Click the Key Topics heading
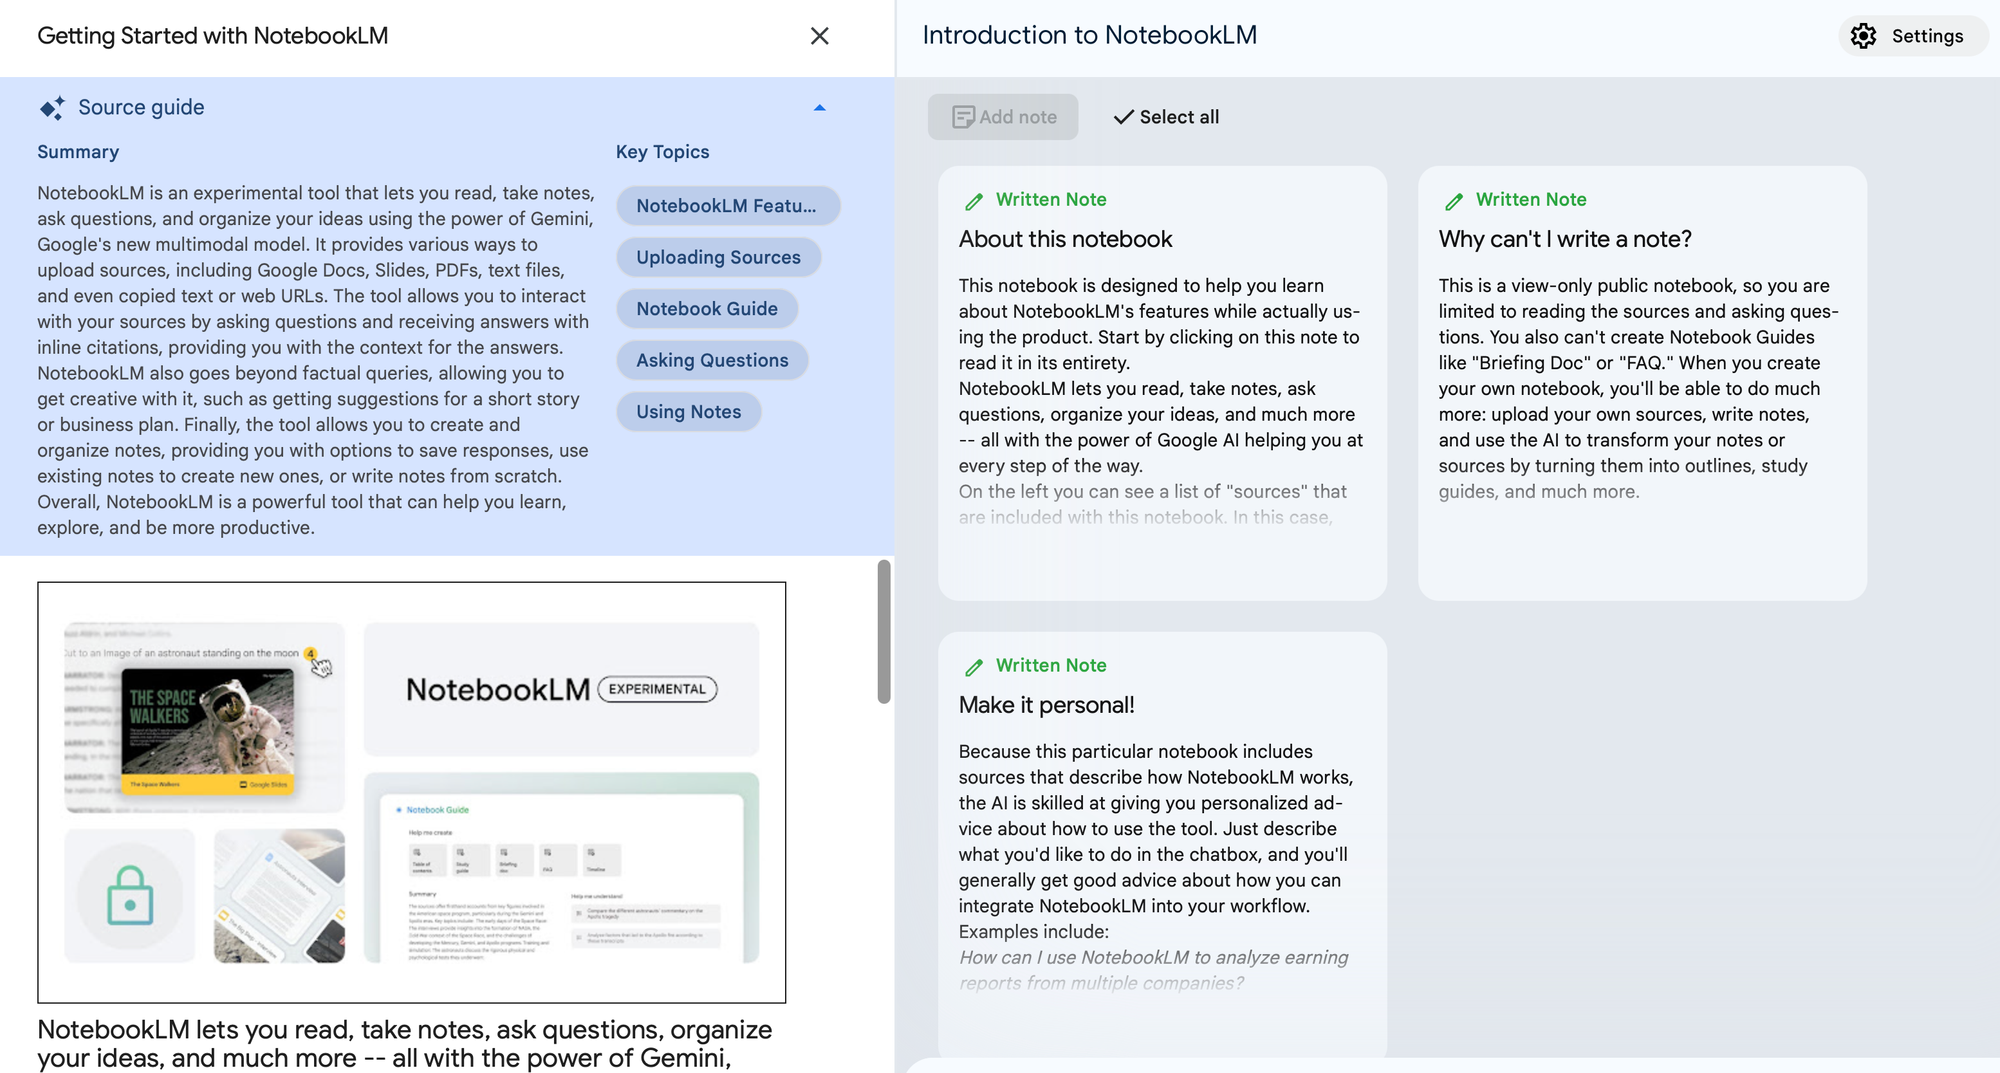Screen dimensions: 2000x1073 coord(662,152)
